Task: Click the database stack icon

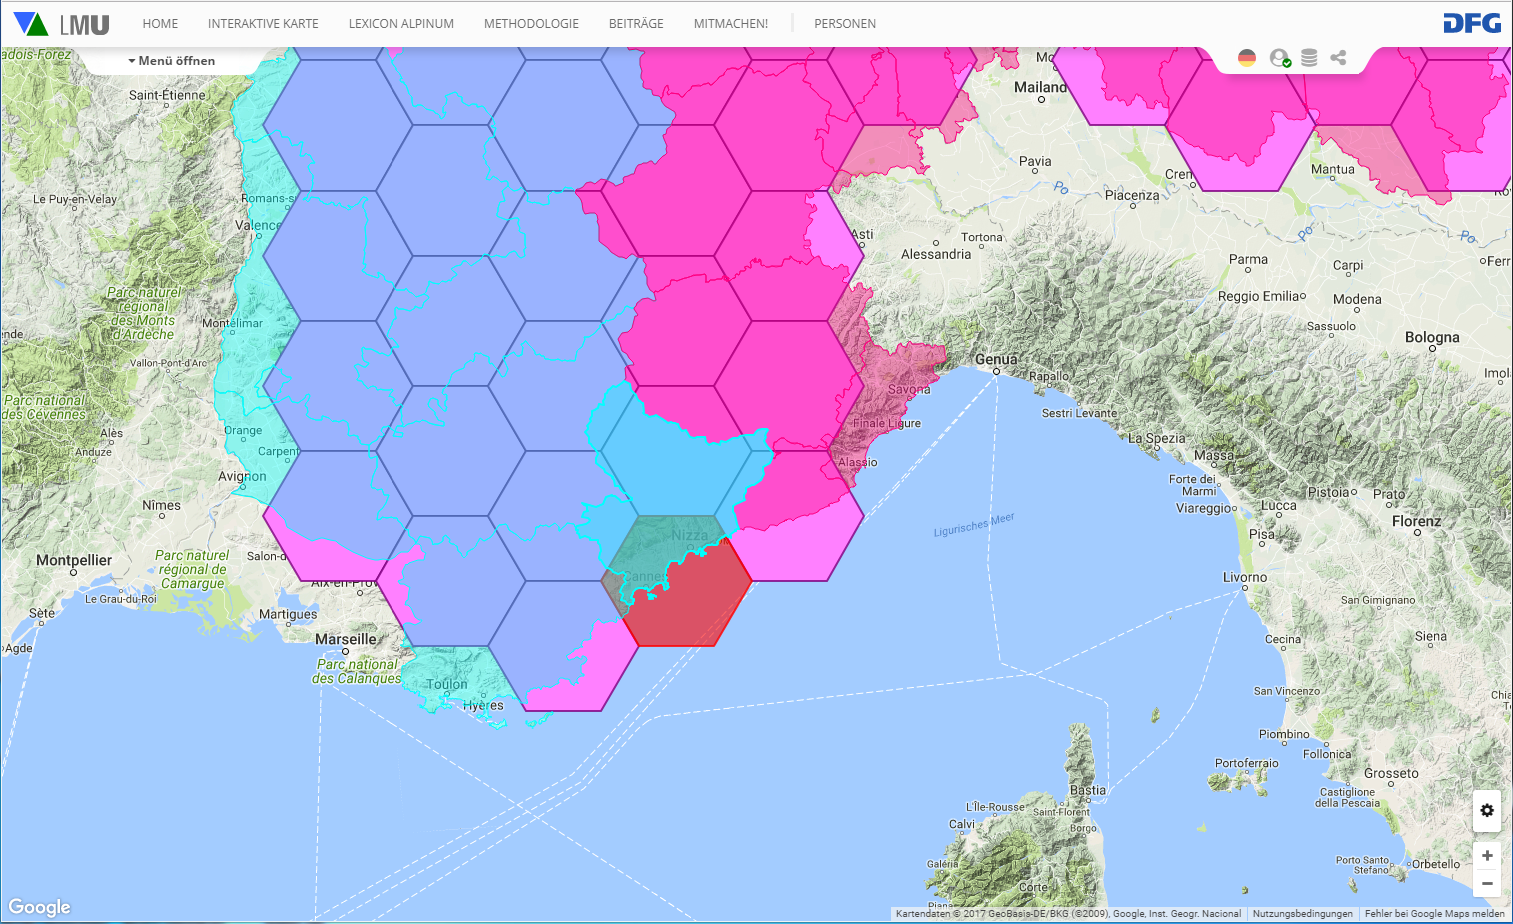Action: (1309, 58)
